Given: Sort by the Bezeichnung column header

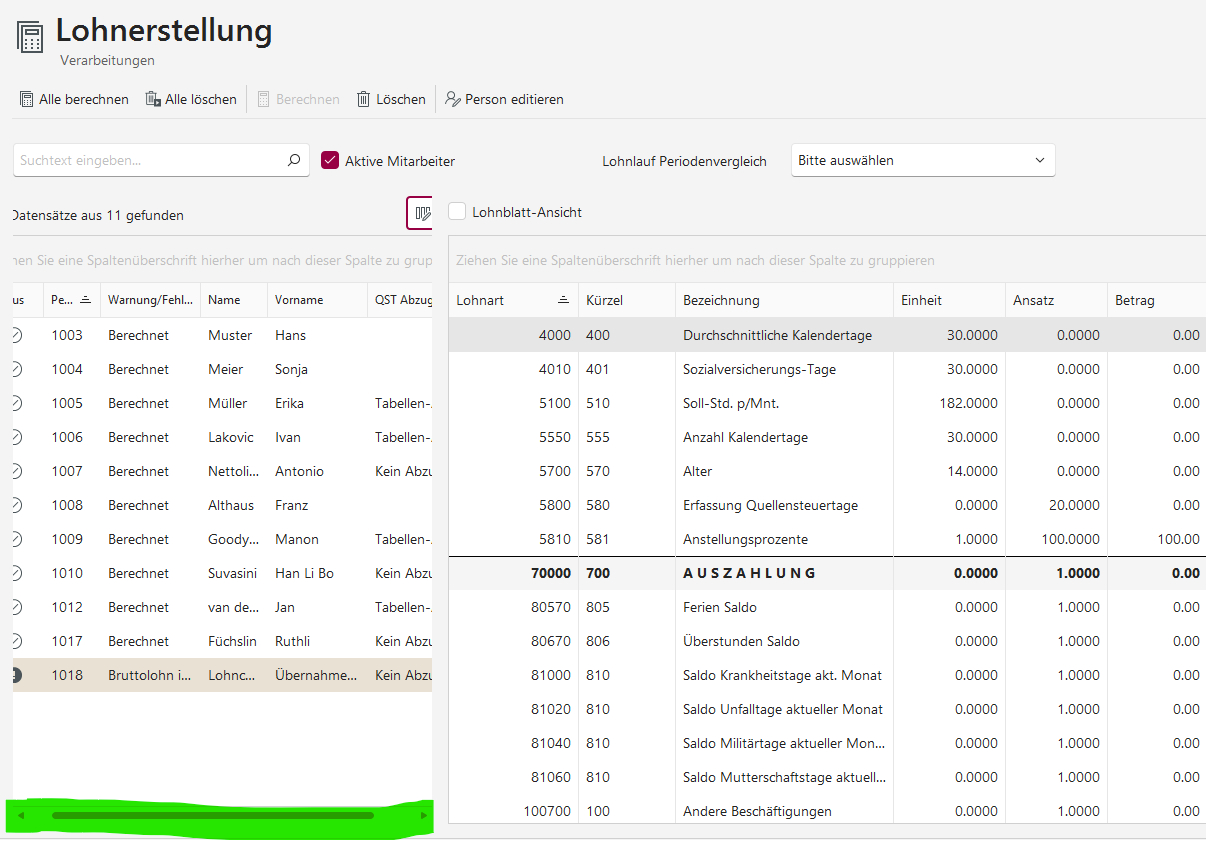Looking at the screenshot, I should click(720, 300).
